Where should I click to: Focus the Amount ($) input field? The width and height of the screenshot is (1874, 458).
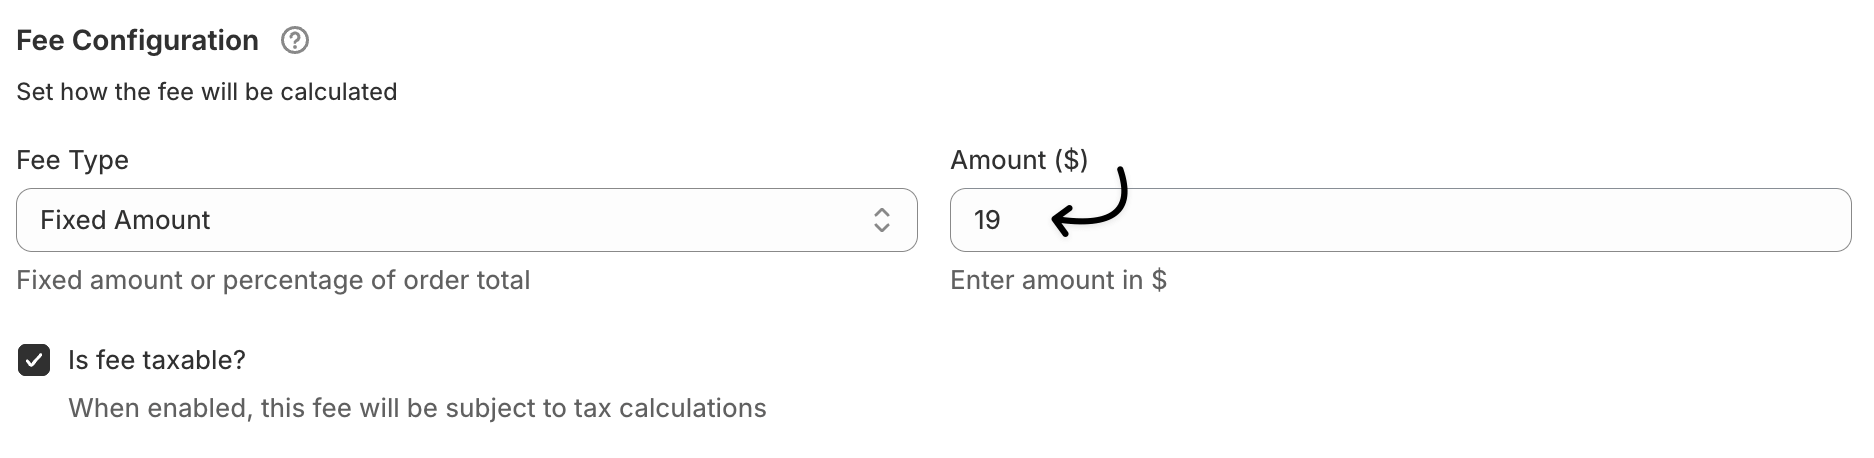click(x=1400, y=220)
